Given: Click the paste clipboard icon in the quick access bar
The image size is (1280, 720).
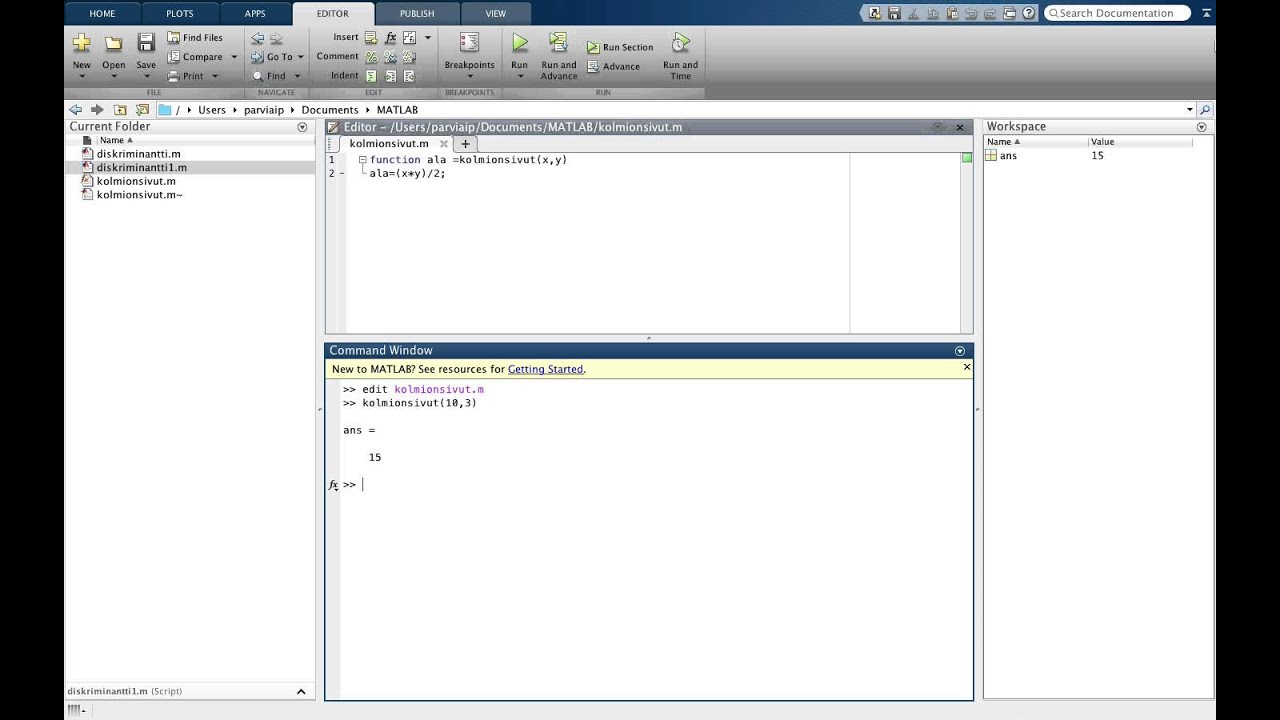Looking at the screenshot, I should click(x=952, y=13).
